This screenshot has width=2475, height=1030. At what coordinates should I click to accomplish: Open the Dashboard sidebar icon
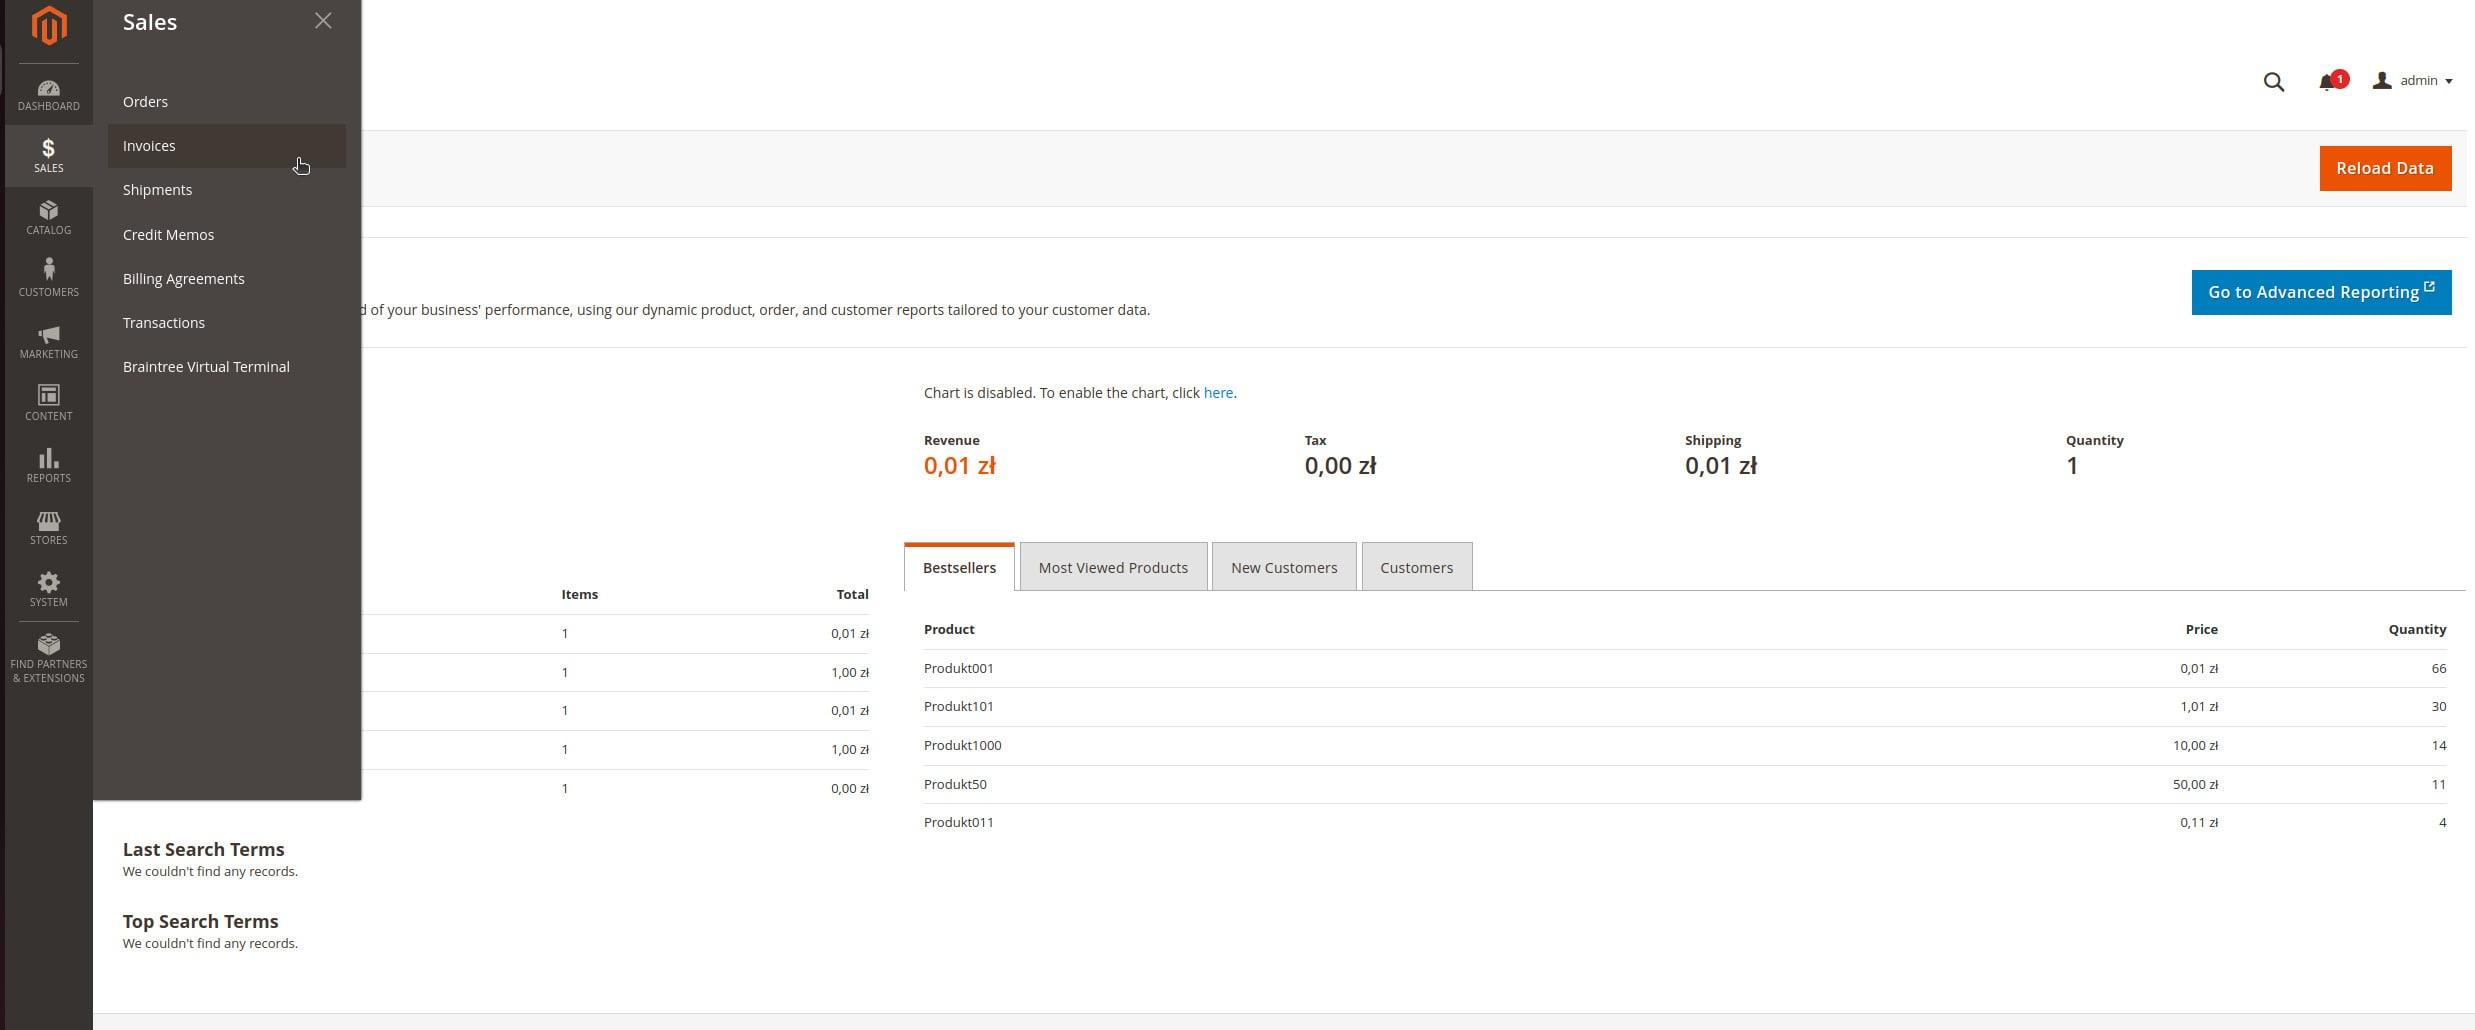point(48,94)
